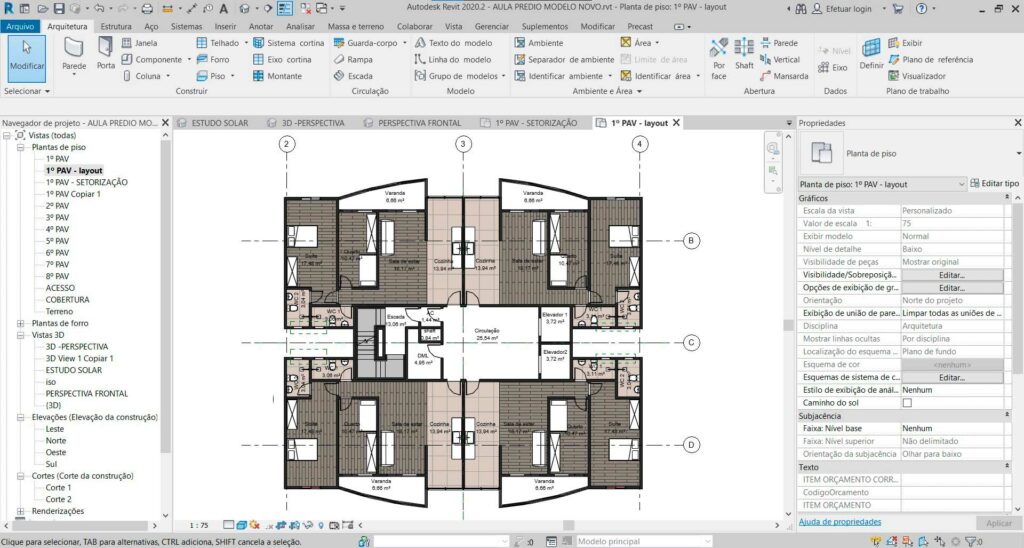Open the Vista ribbon tab

[453, 27]
